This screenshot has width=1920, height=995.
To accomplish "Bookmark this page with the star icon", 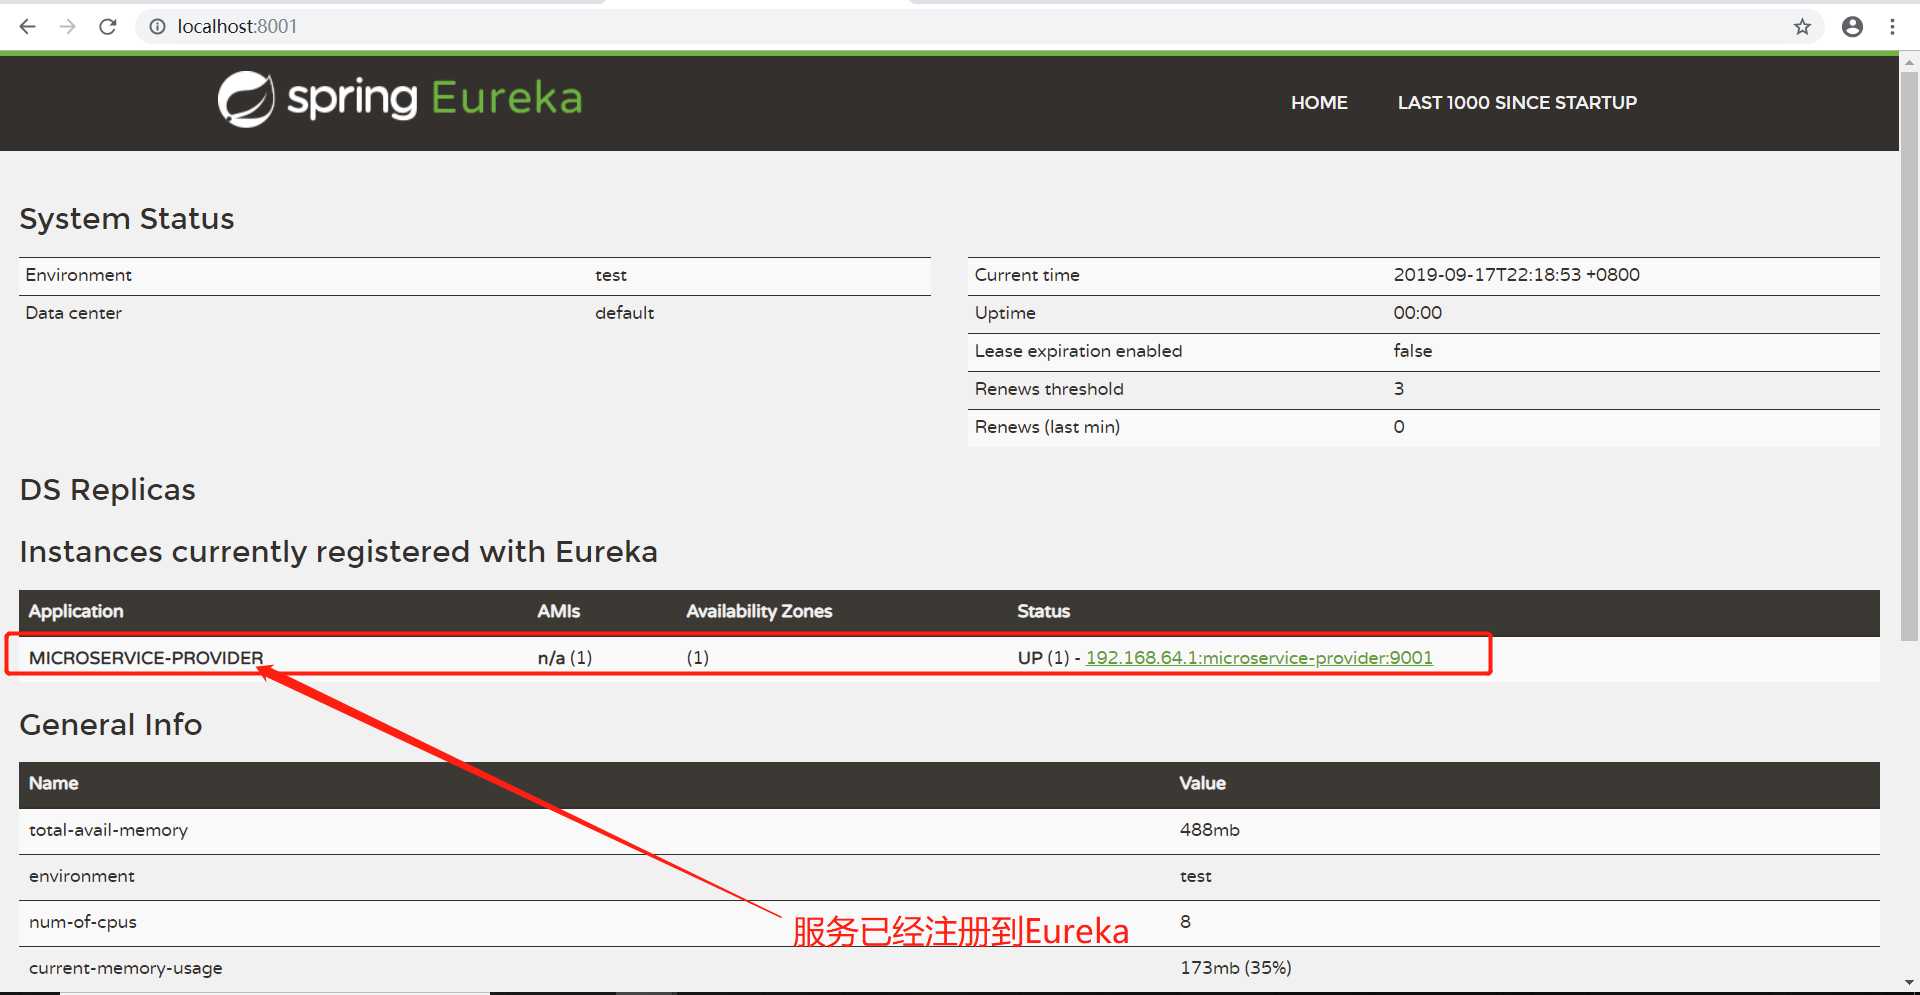I will (x=1802, y=27).
